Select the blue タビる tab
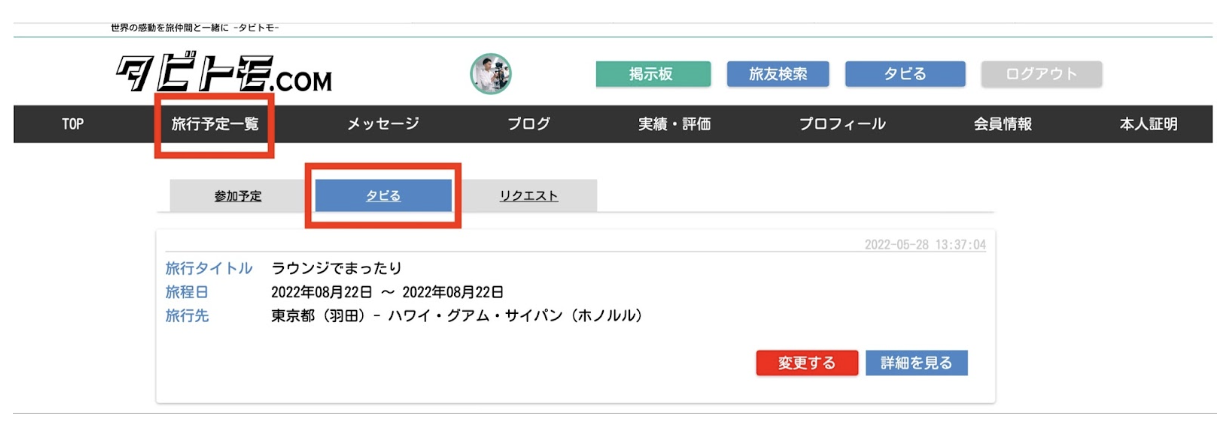The width and height of the screenshot is (1222, 430). (x=383, y=196)
